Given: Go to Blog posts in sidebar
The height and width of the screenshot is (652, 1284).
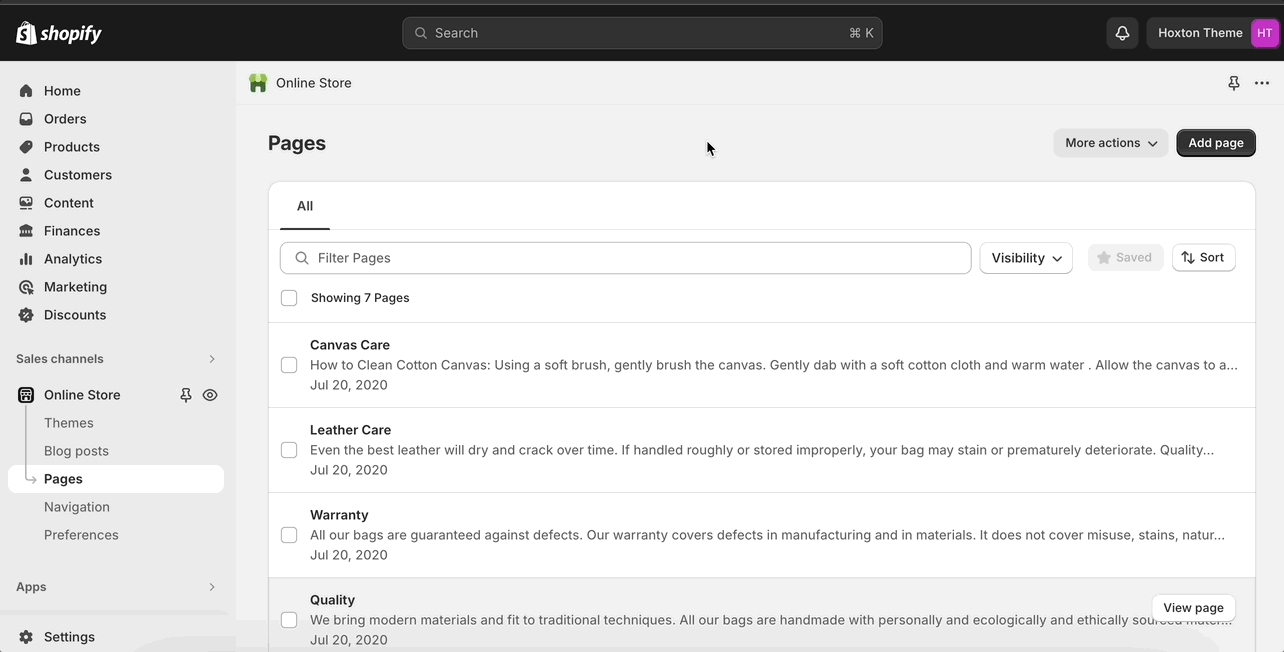Looking at the screenshot, I should (x=76, y=451).
